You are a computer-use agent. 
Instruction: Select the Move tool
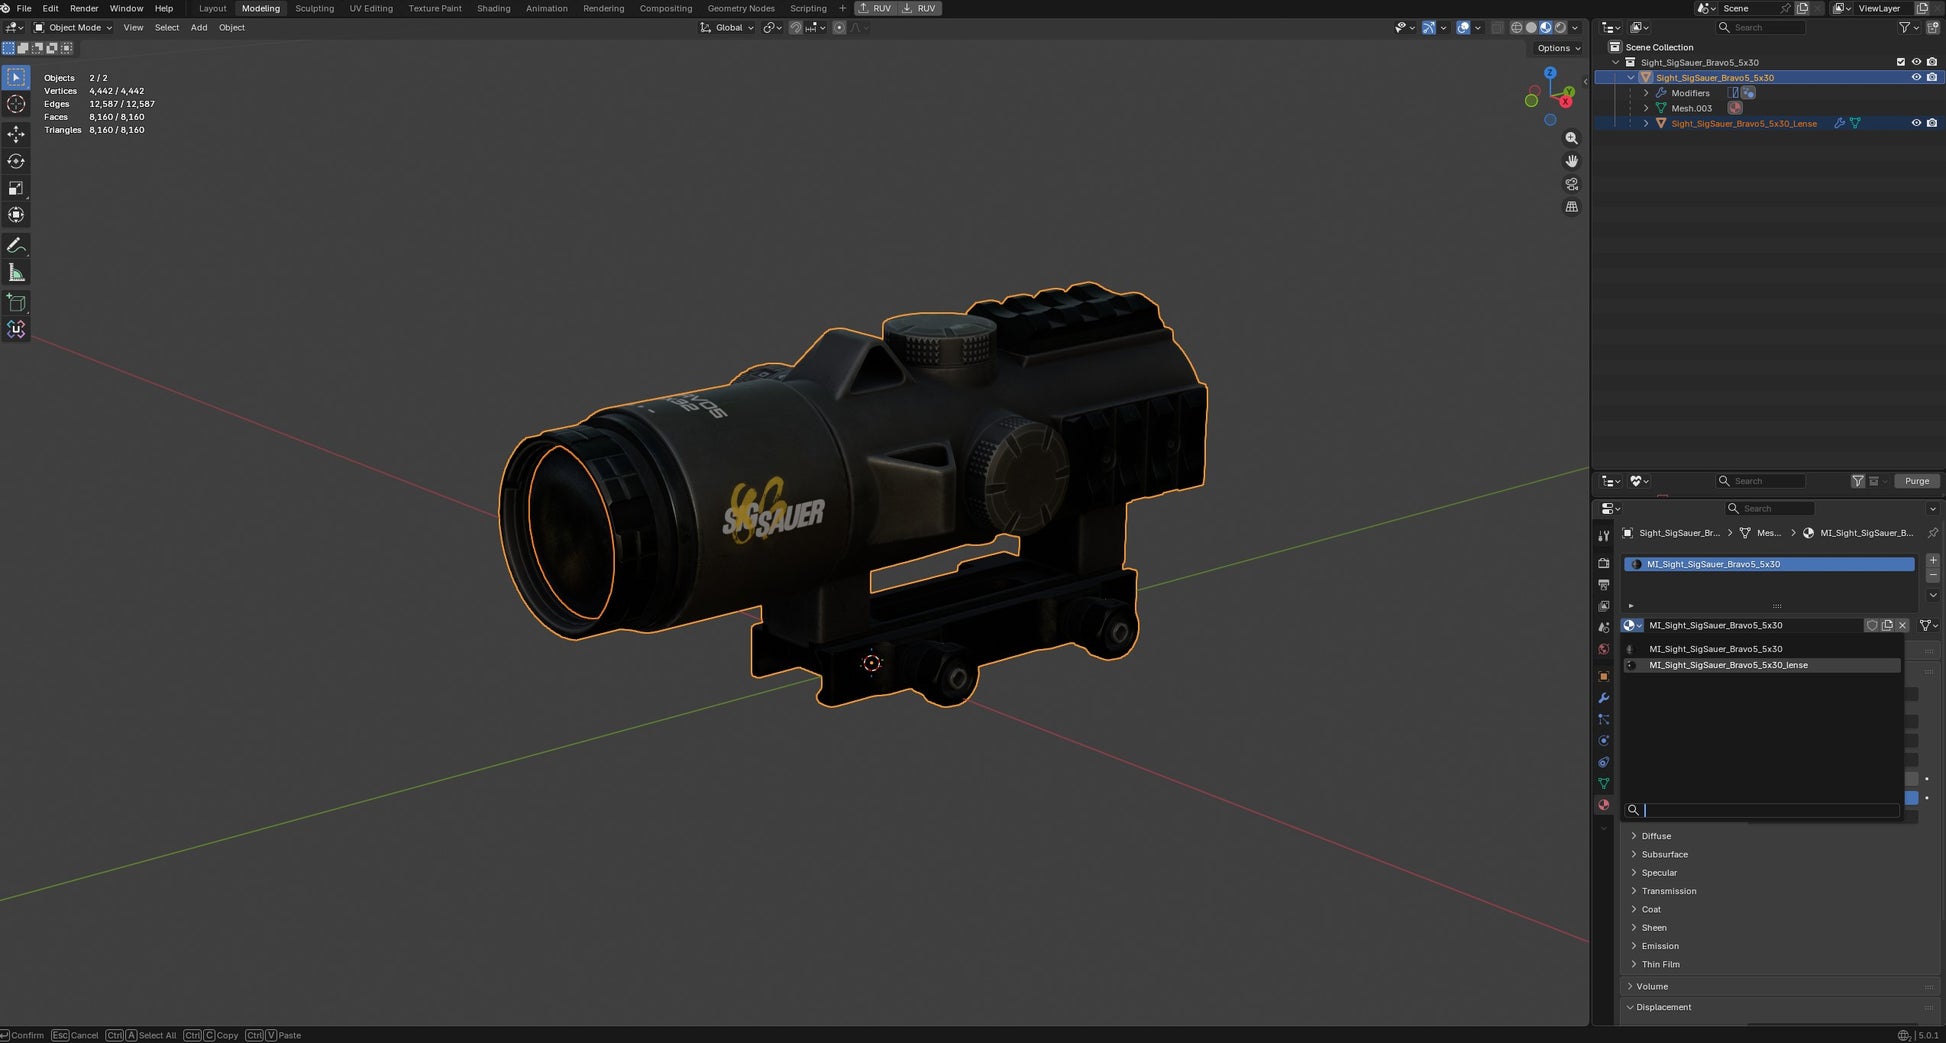16,134
